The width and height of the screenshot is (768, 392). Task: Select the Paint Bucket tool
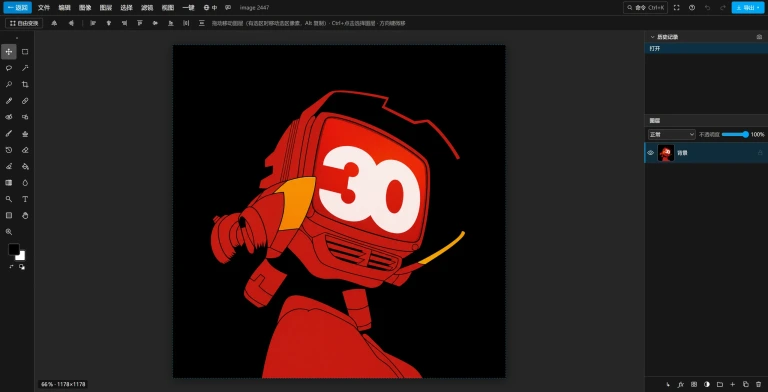coord(25,167)
